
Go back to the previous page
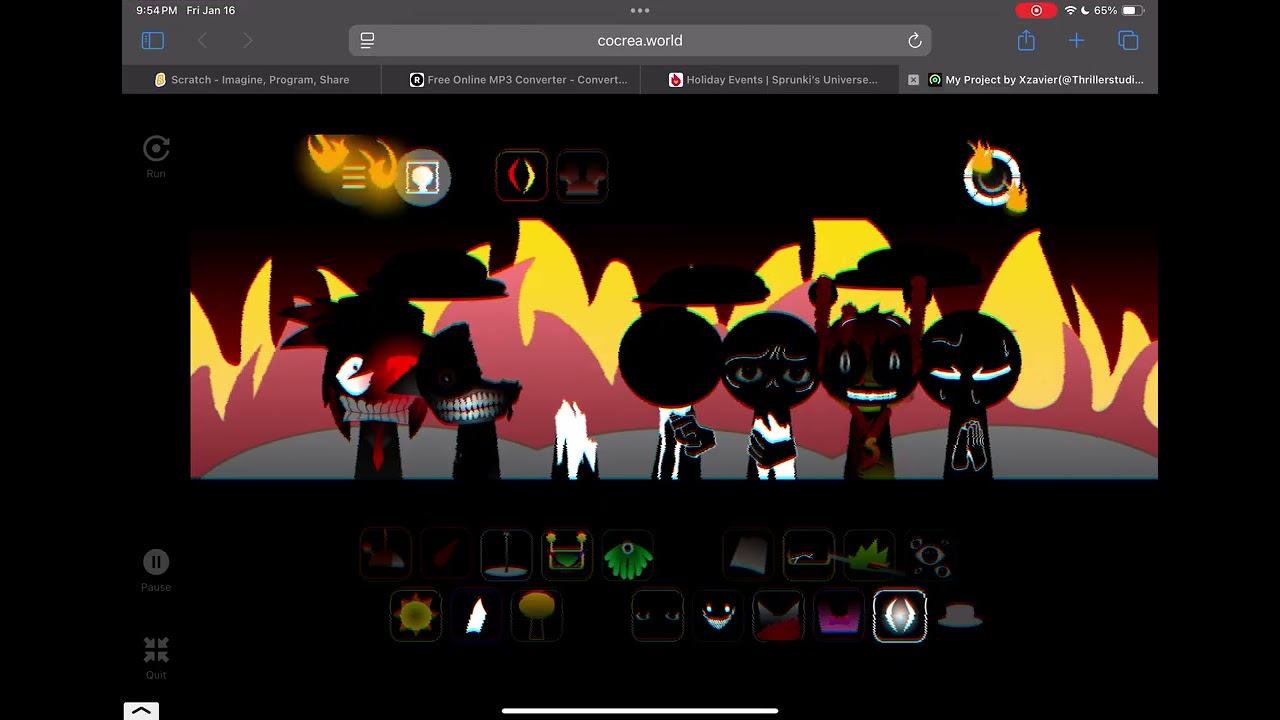203,40
